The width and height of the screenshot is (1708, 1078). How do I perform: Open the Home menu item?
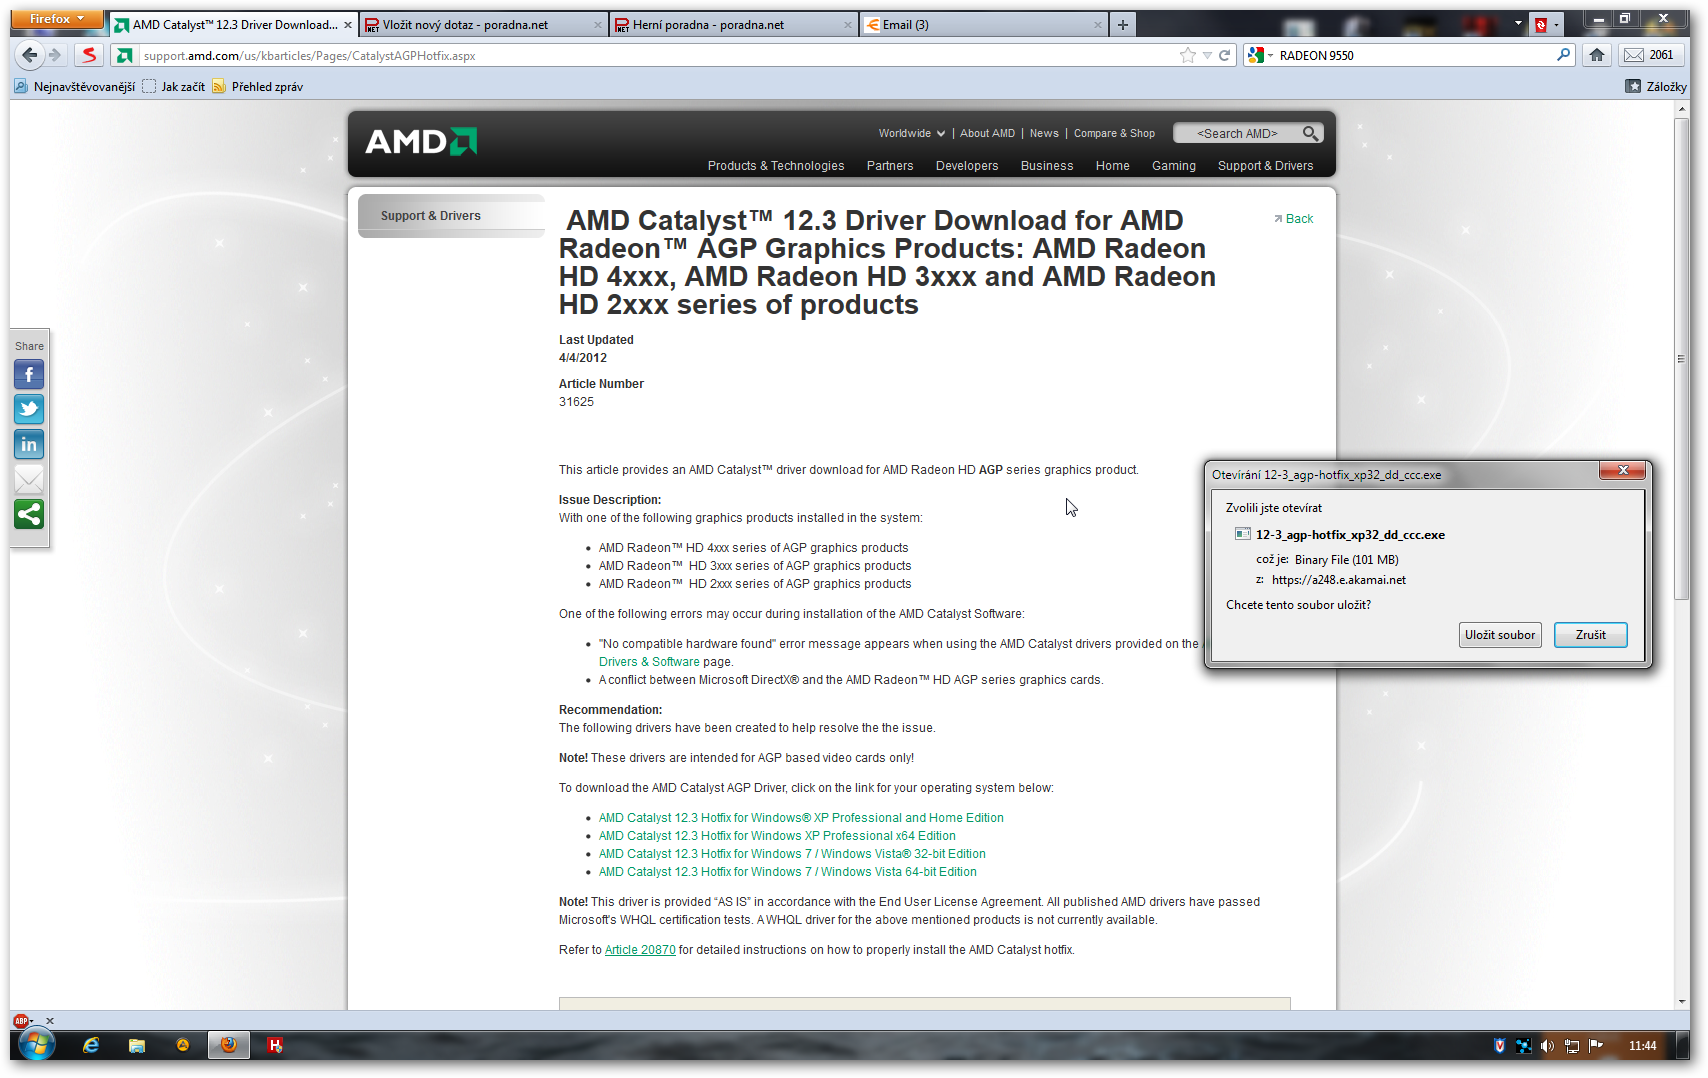coord(1112,166)
